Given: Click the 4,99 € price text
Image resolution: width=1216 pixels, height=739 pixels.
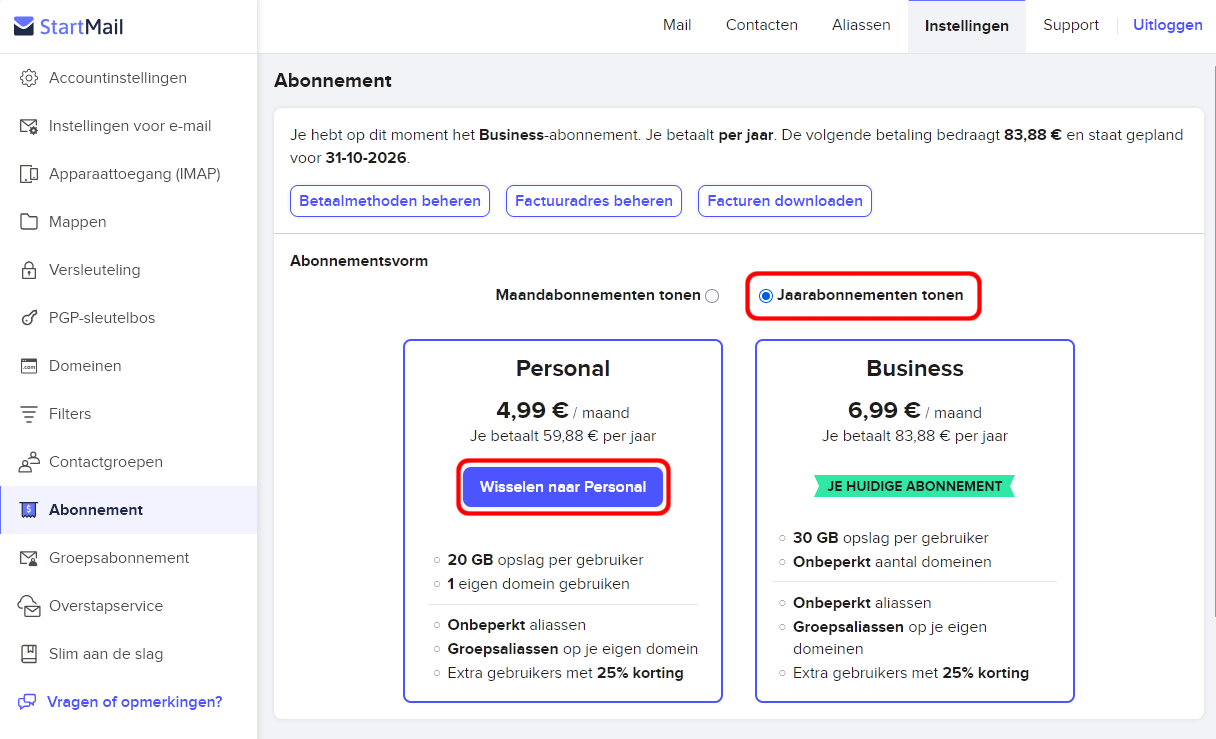Looking at the screenshot, I should [532, 411].
